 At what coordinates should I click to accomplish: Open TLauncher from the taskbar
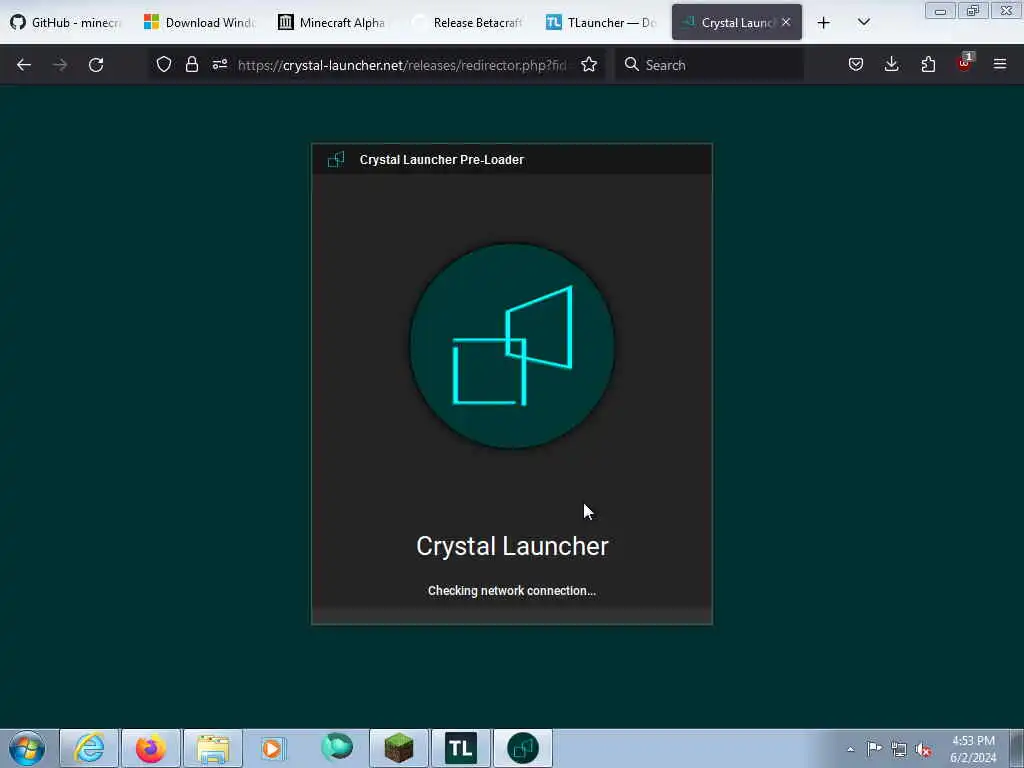[461, 748]
